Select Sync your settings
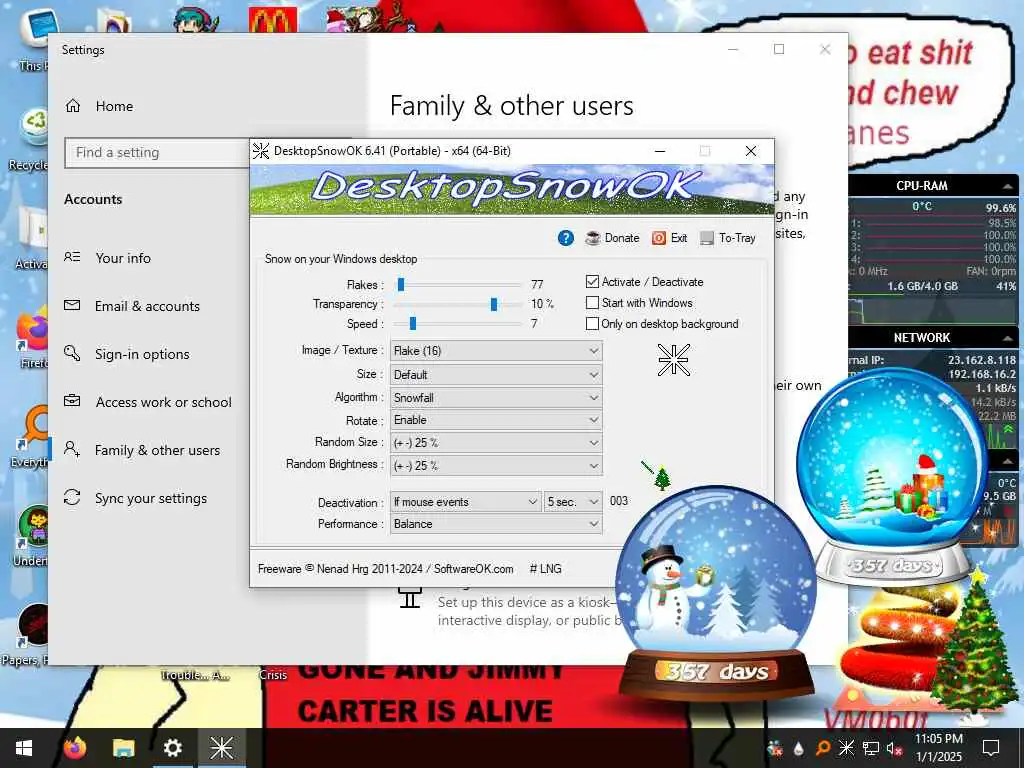 pyautogui.click(x=150, y=498)
